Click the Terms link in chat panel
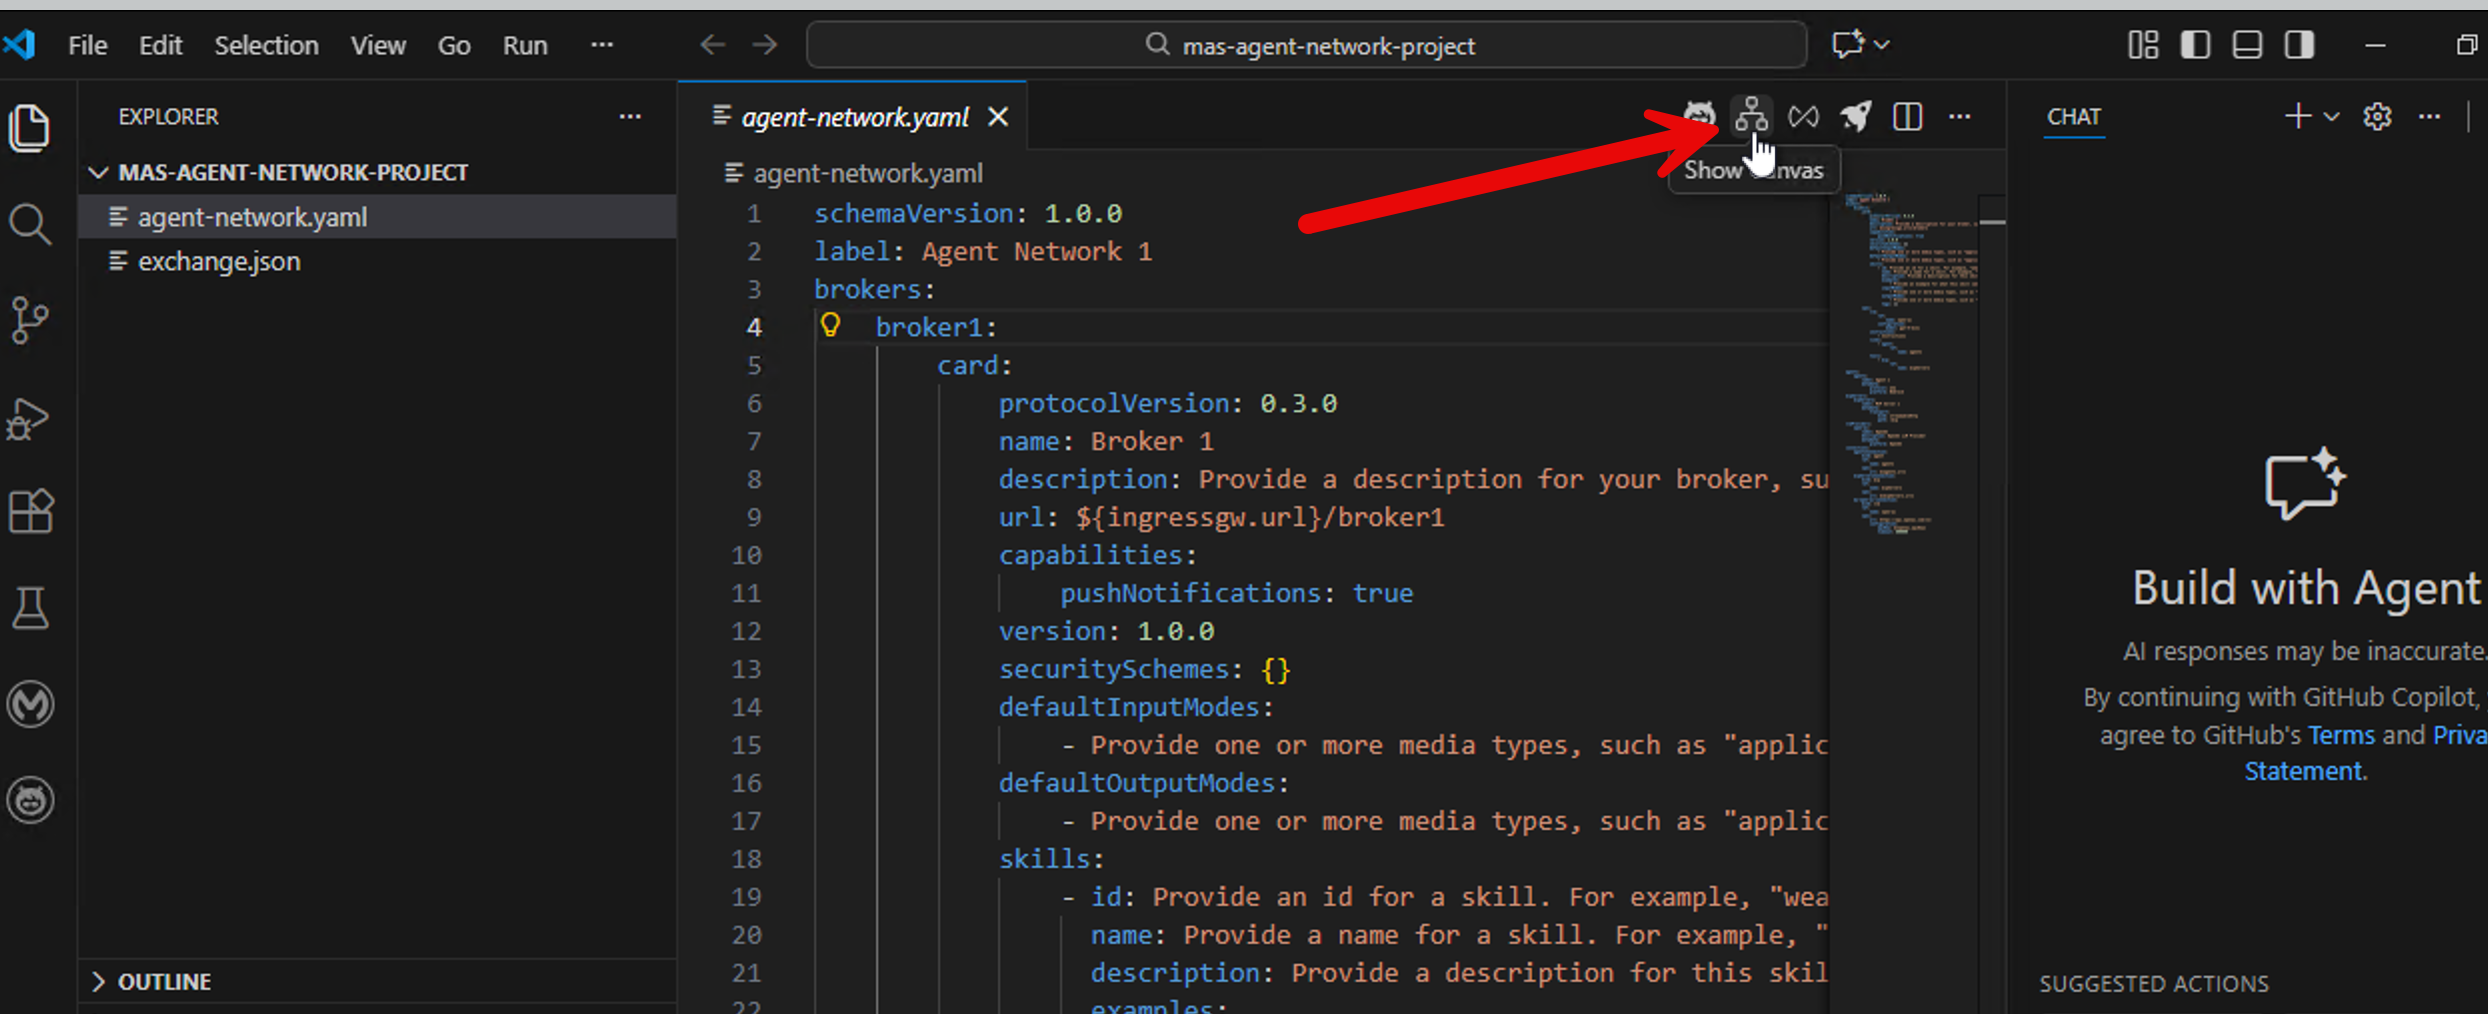The width and height of the screenshot is (2488, 1014). (2340, 735)
